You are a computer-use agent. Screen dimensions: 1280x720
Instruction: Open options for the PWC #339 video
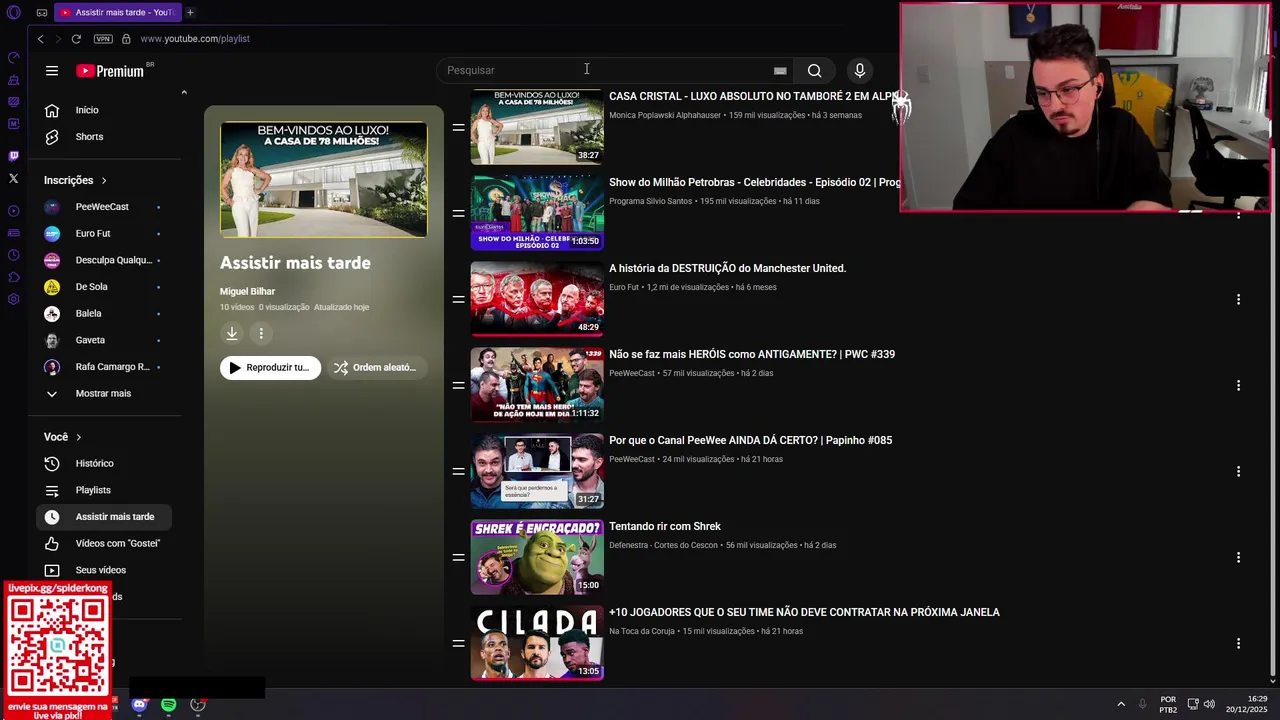pos(1238,385)
